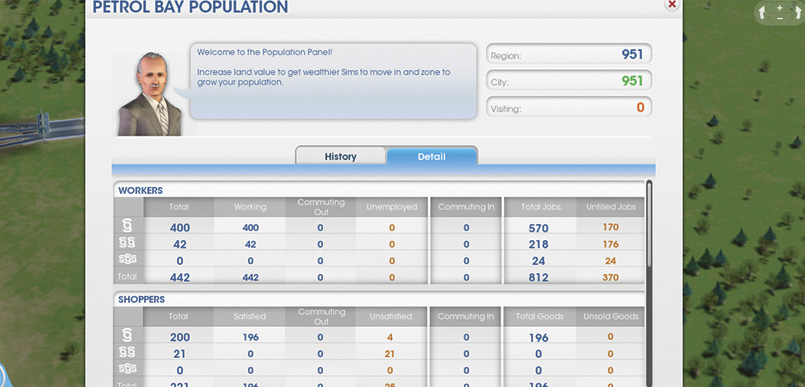Click the Total Goods column header
The image size is (805, 387).
pos(540,316)
